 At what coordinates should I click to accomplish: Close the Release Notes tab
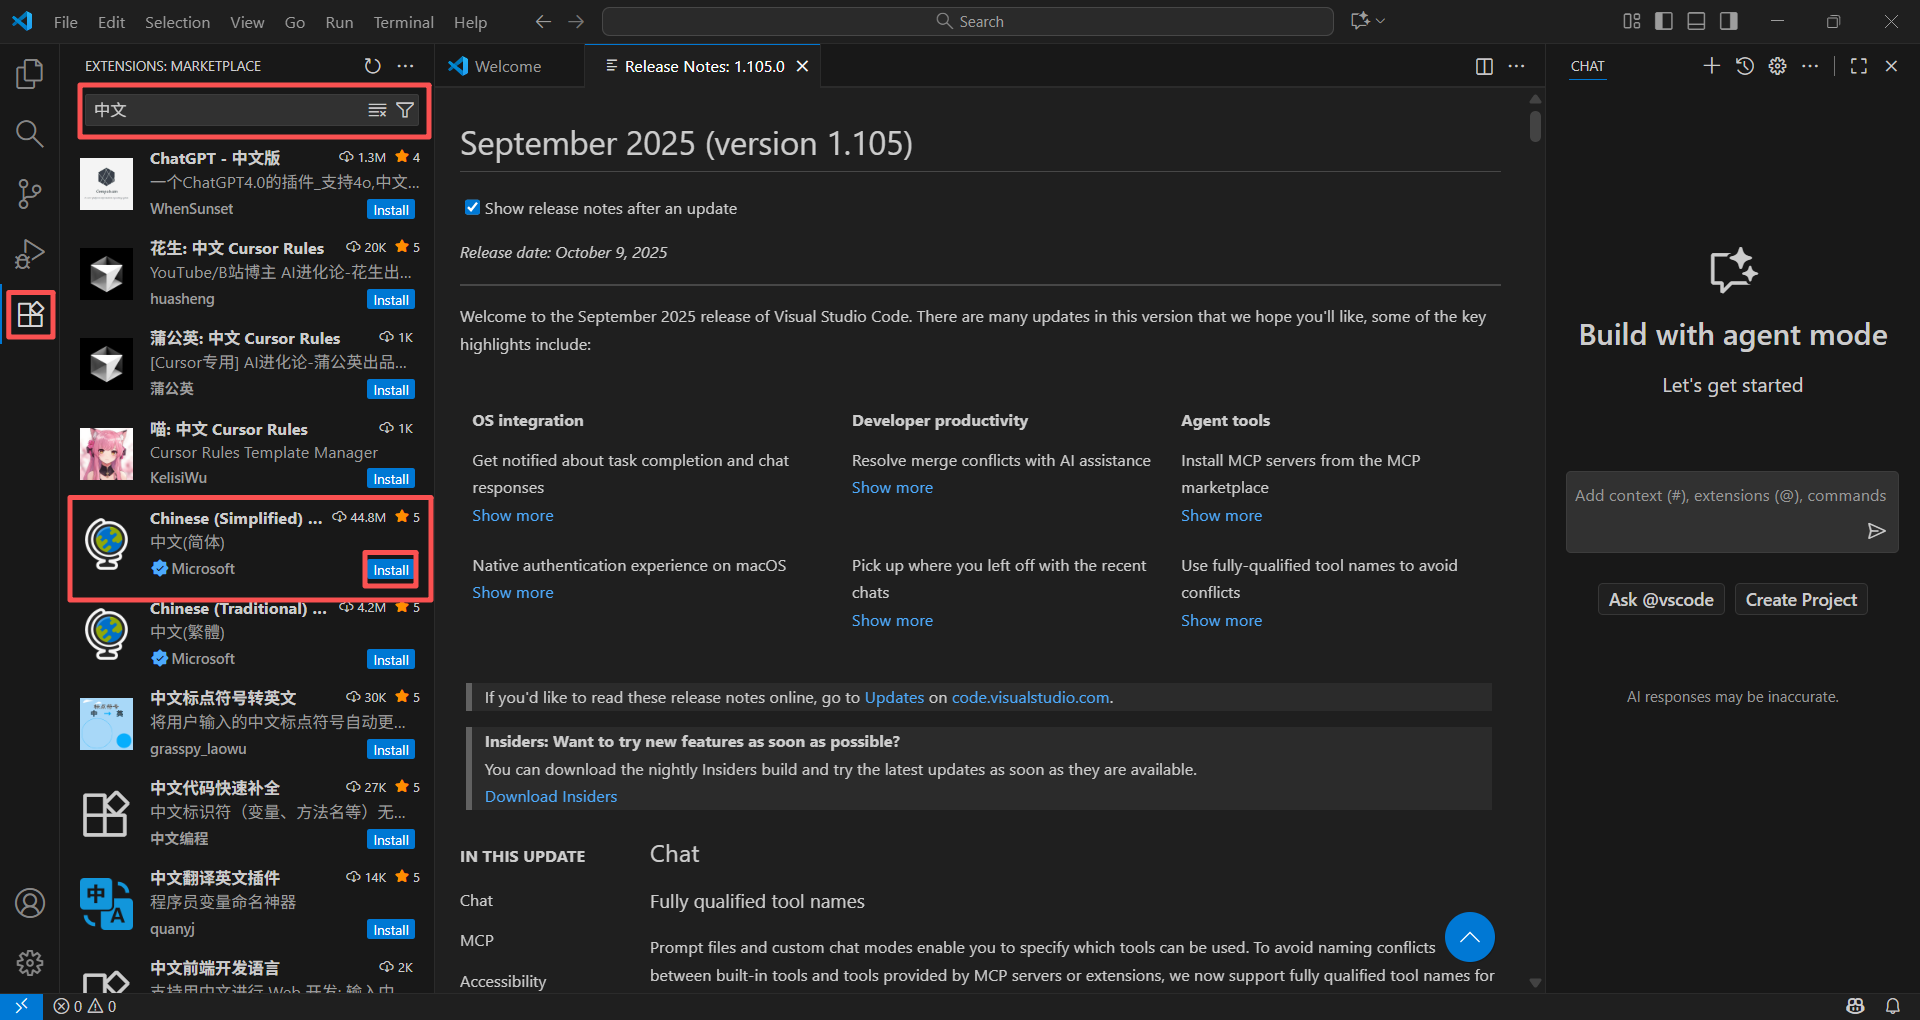pyautogui.click(x=802, y=66)
